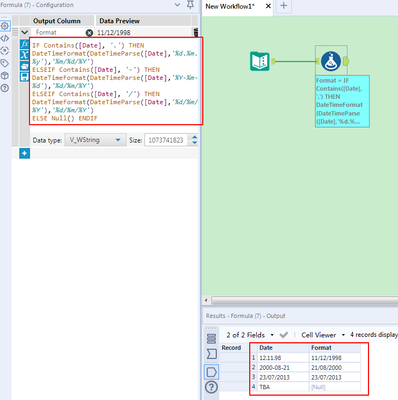
Task: Clear the Format column name with the X
Action: [x=89, y=33]
